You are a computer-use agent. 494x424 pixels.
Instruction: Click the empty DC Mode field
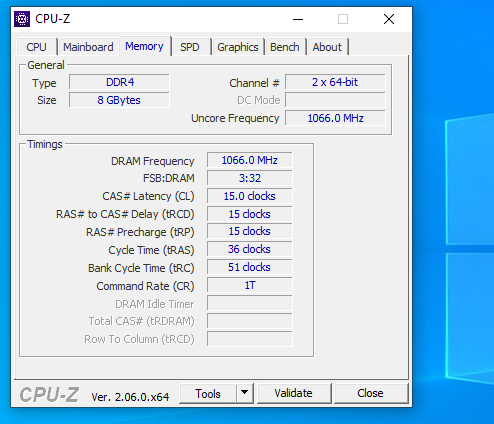click(335, 100)
